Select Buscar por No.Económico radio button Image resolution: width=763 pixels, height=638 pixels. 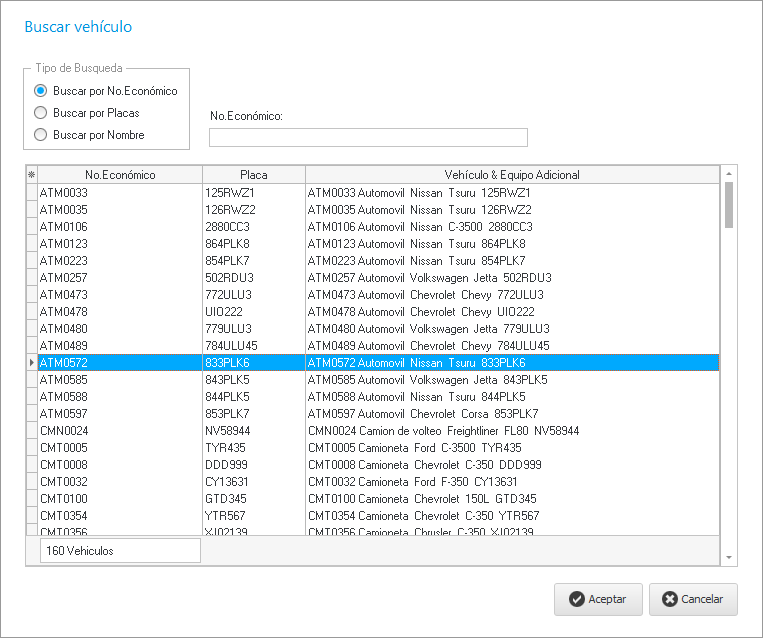tap(41, 91)
